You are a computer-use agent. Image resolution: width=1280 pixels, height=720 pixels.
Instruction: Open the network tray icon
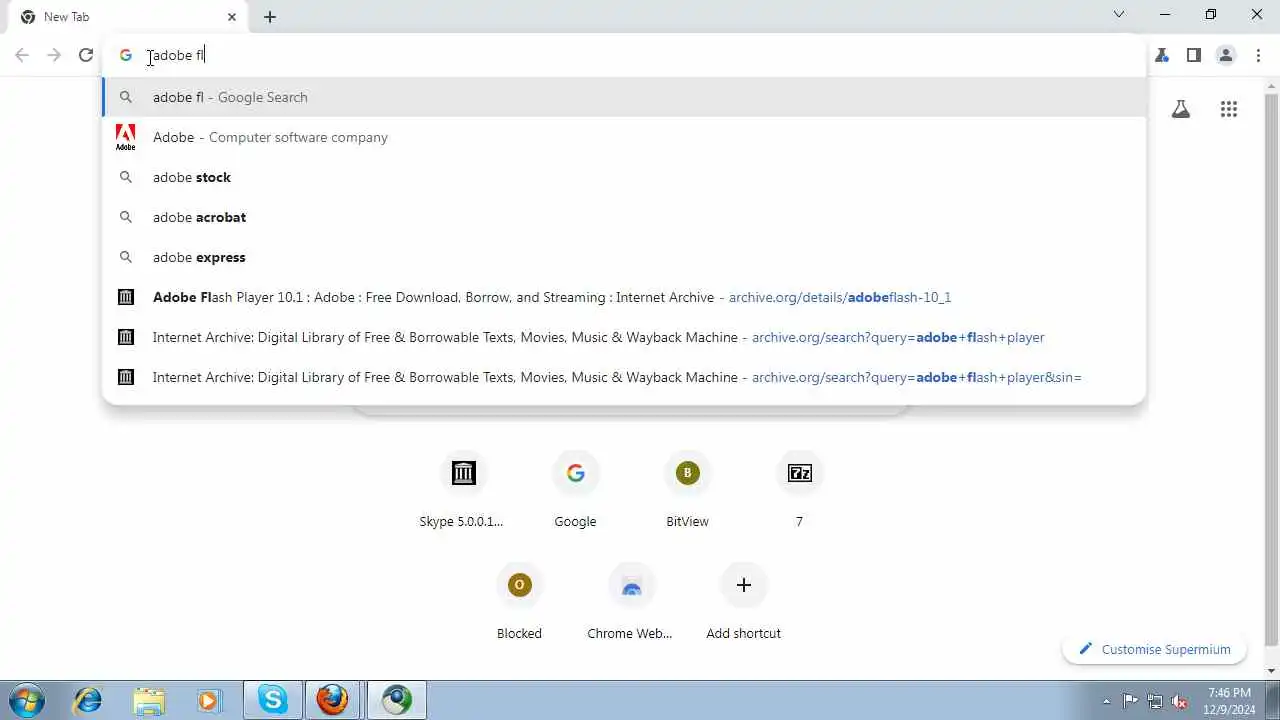(1155, 701)
